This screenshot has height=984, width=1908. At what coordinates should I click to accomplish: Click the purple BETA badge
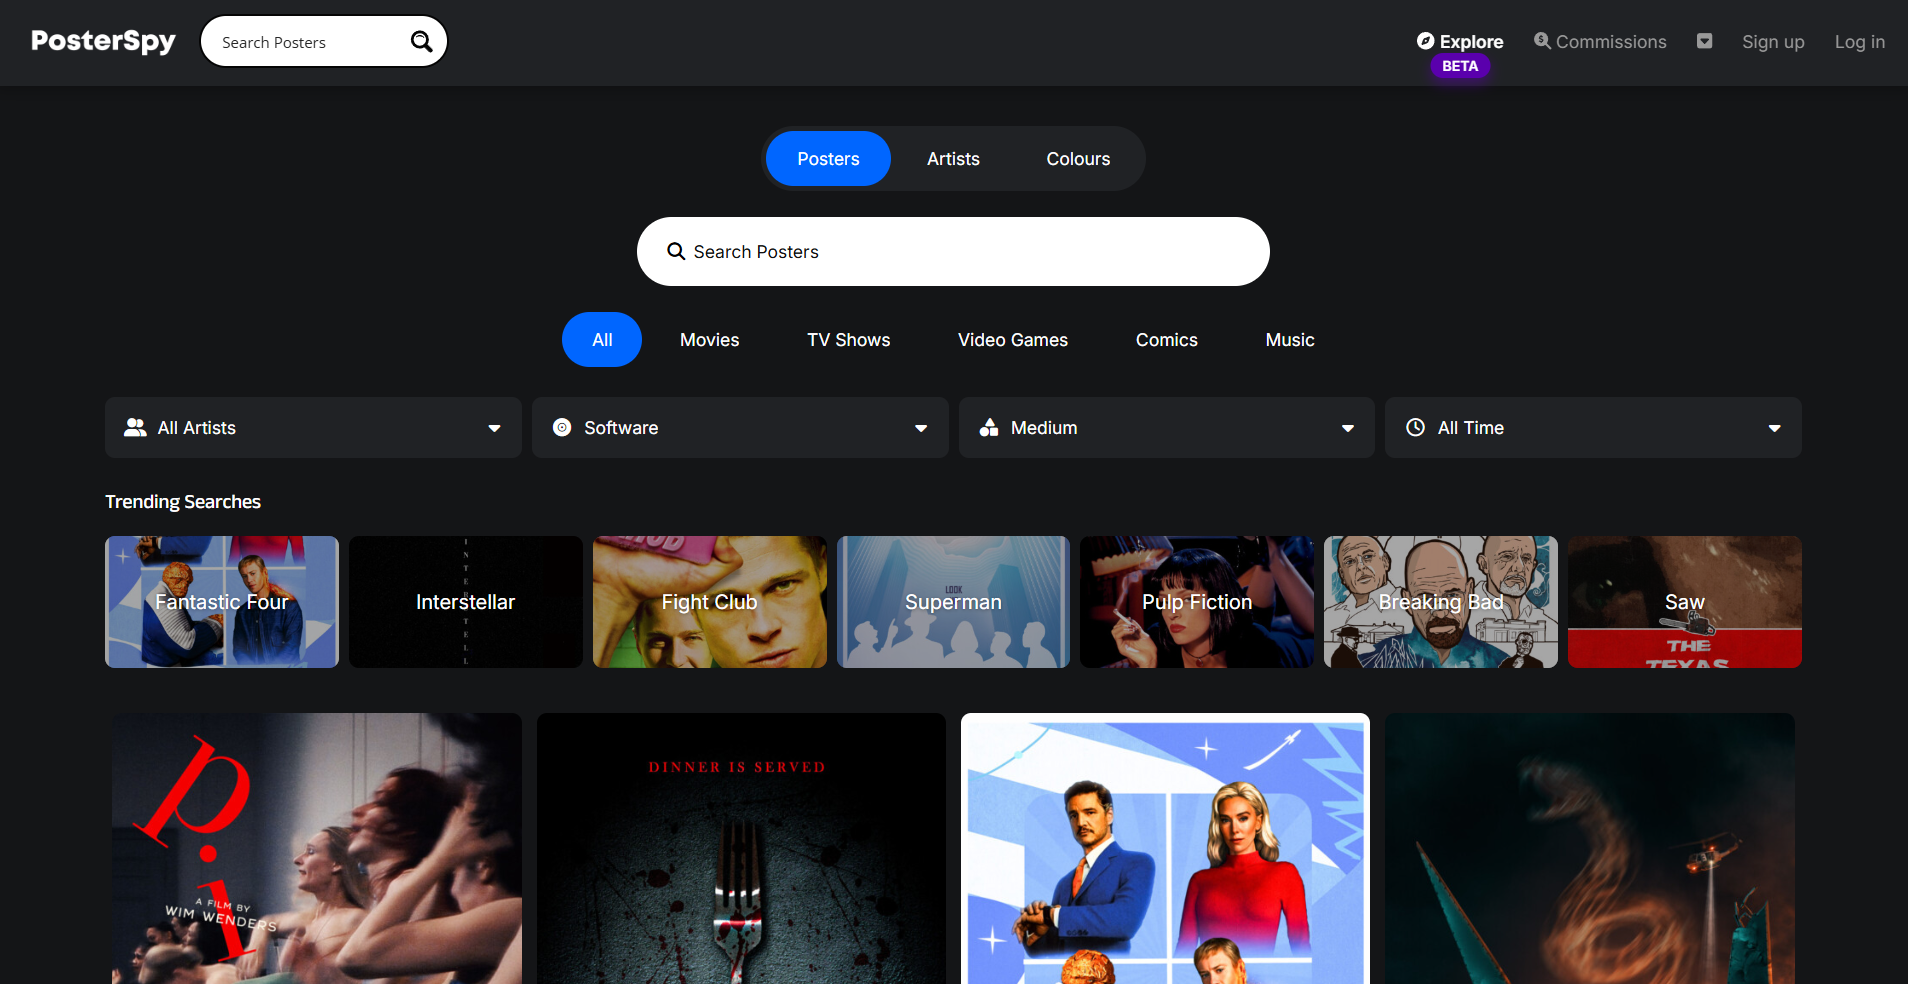(1460, 66)
